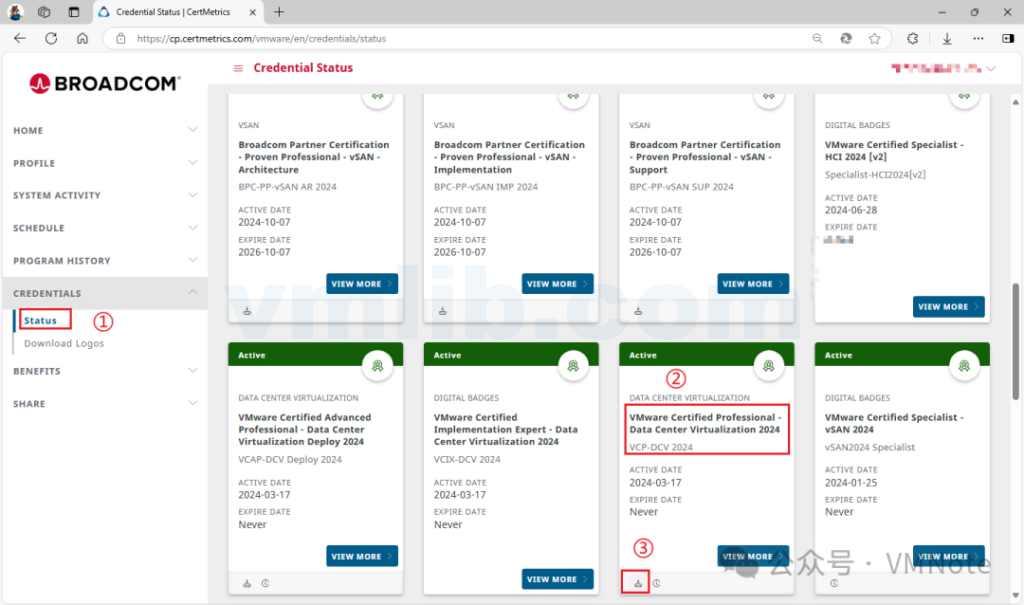Open the browser downloads icon
Image resolution: width=1024 pixels, height=605 pixels.
coord(946,39)
